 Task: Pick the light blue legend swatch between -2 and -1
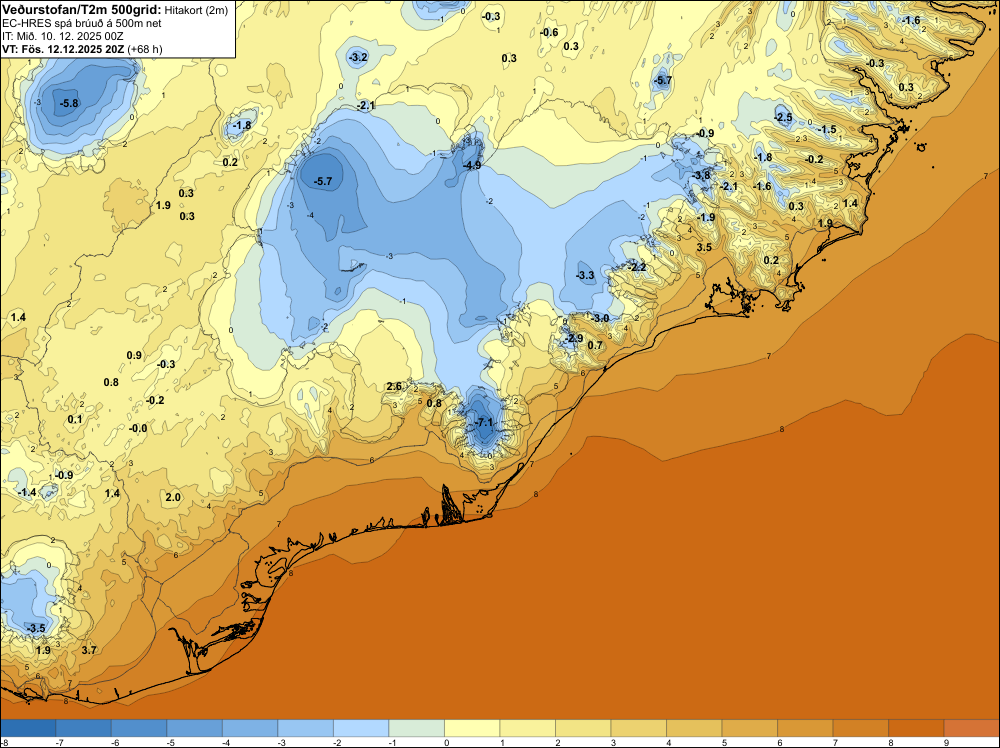(x=361, y=728)
